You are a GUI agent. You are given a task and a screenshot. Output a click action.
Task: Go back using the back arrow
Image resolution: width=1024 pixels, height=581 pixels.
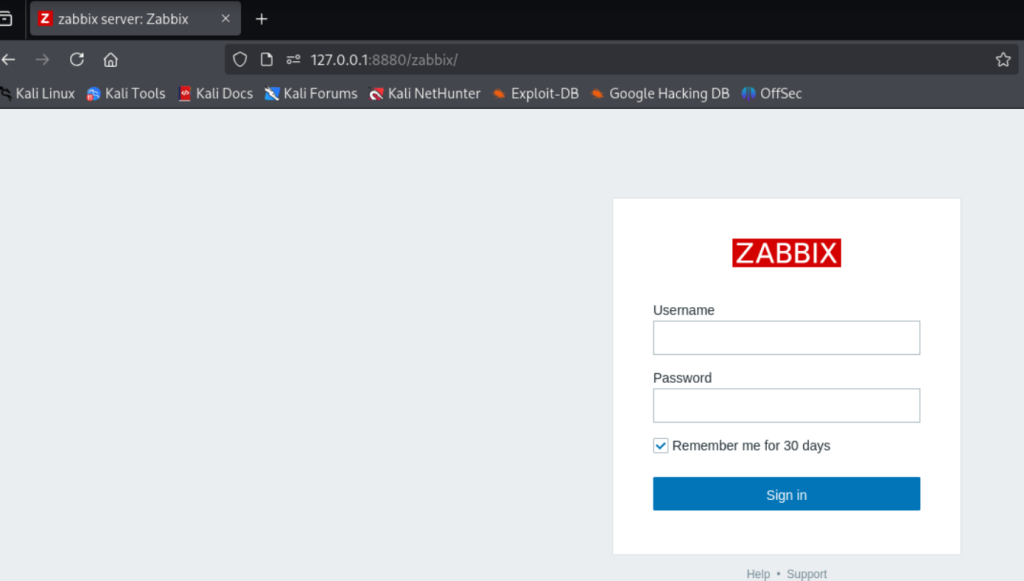9,59
